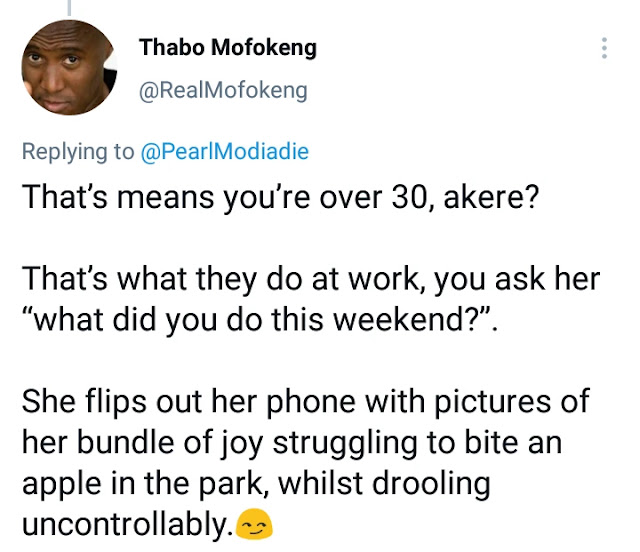The width and height of the screenshot is (640, 552).
Task: Visit the @RealMofokeng handle
Action: coord(223,90)
